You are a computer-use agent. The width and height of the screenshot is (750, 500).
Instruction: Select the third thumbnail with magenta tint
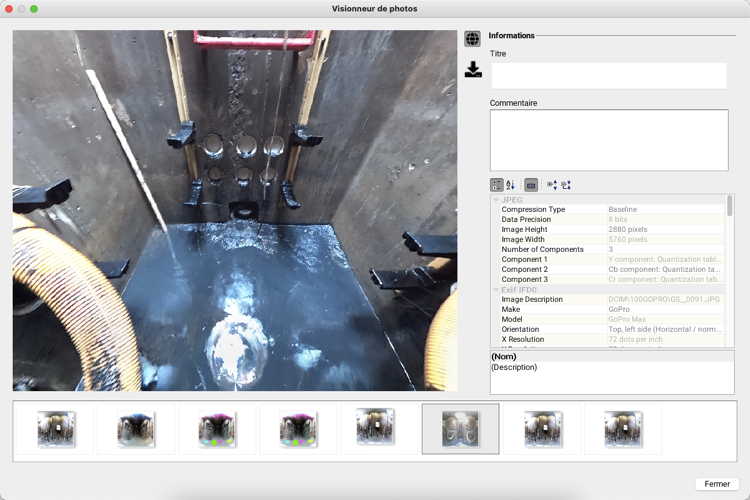[218, 430]
